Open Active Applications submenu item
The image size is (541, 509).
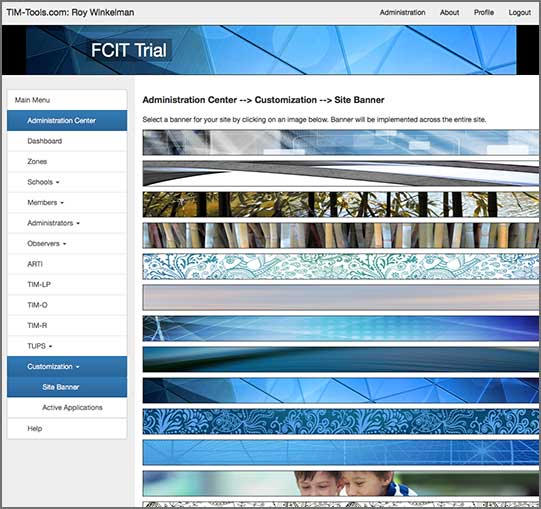pos(67,408)
